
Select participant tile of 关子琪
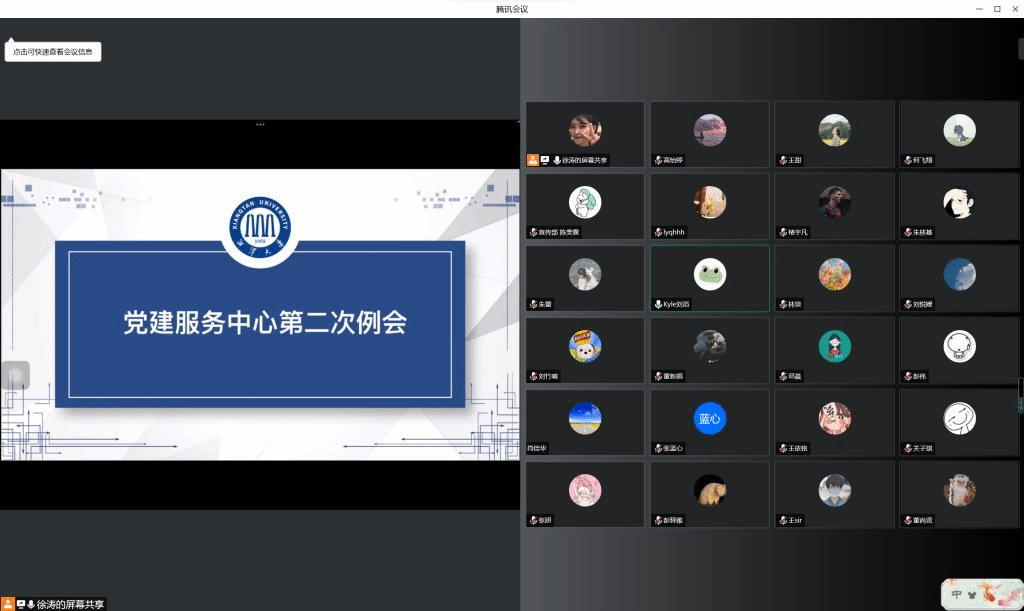tap(959, 422)
